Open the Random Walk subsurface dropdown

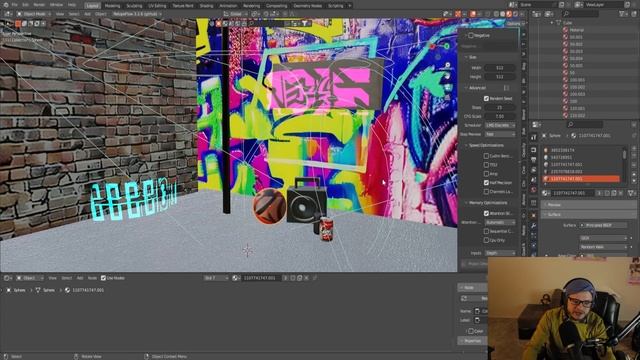[x=603, y=247]
